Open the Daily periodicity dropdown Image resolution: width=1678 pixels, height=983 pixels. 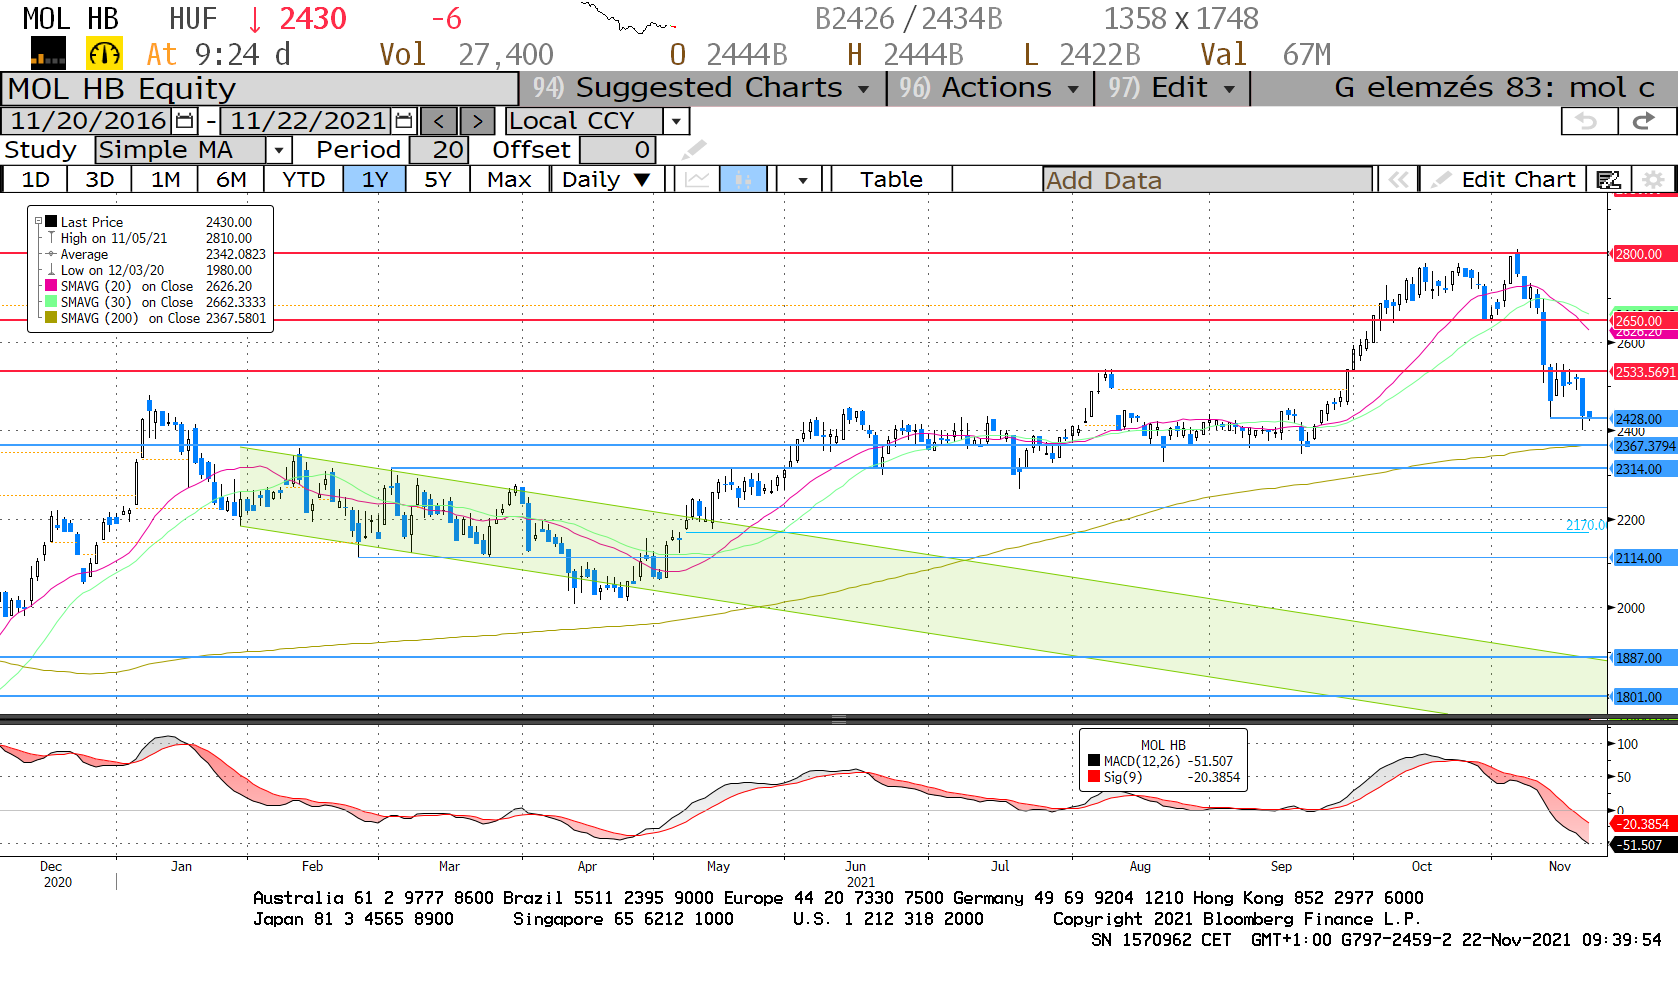pyautogui.click(x=606, y=180)
